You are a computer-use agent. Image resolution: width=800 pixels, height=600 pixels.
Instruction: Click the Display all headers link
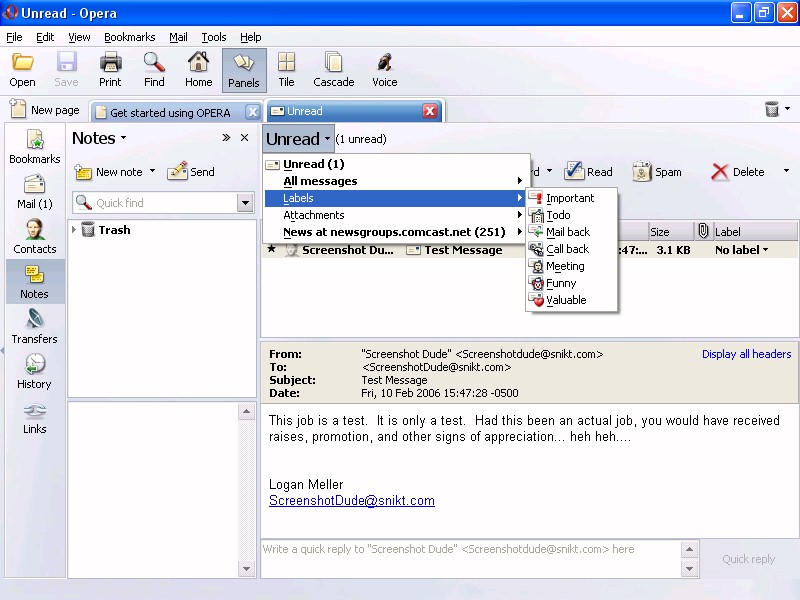pos(746,354)
